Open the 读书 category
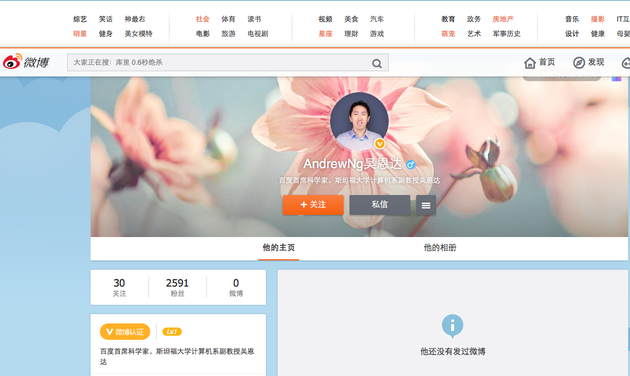The image size is (630, 376). coord(254,19)
